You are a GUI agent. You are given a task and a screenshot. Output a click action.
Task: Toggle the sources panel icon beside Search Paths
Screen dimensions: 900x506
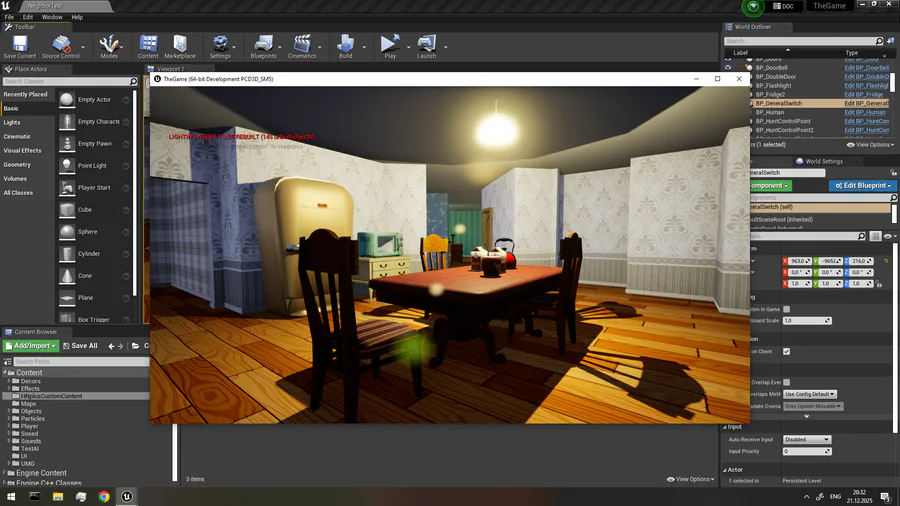tap(7, 361)
